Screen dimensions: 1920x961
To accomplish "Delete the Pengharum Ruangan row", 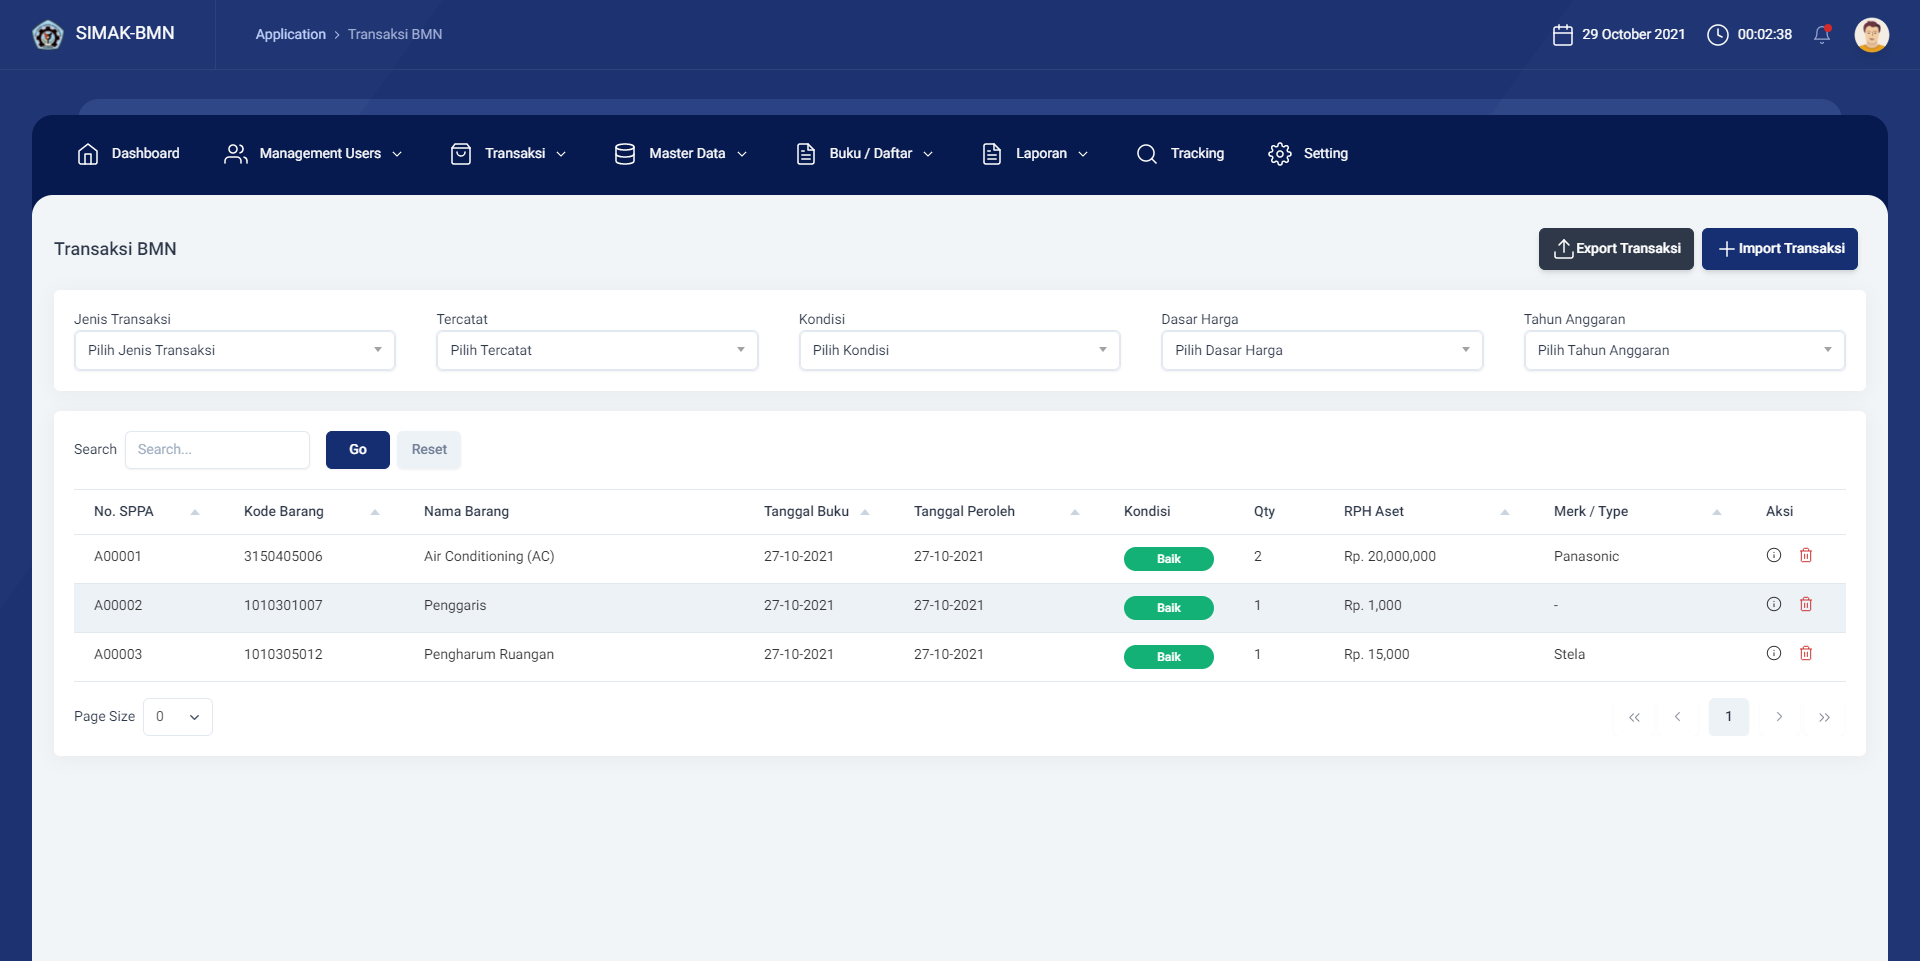I will click(1806, 654).
